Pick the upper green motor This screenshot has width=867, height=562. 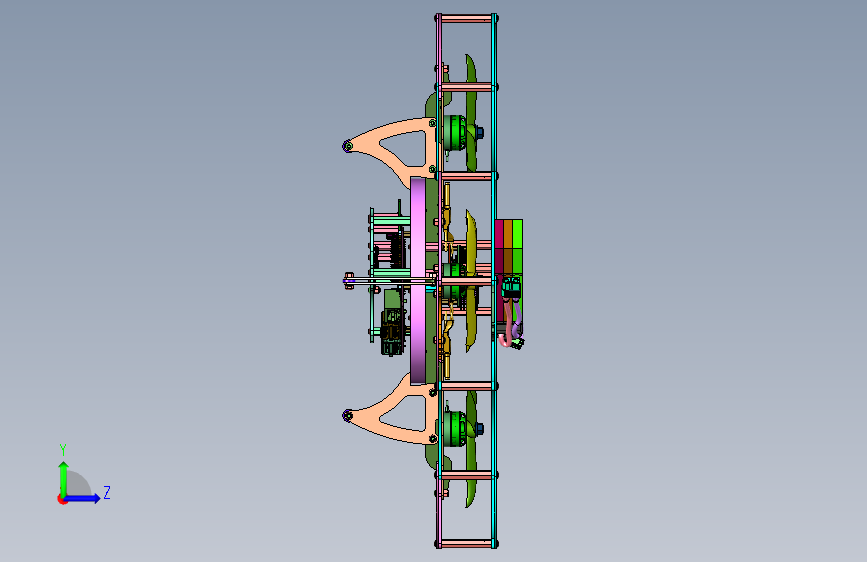point(456,133)
